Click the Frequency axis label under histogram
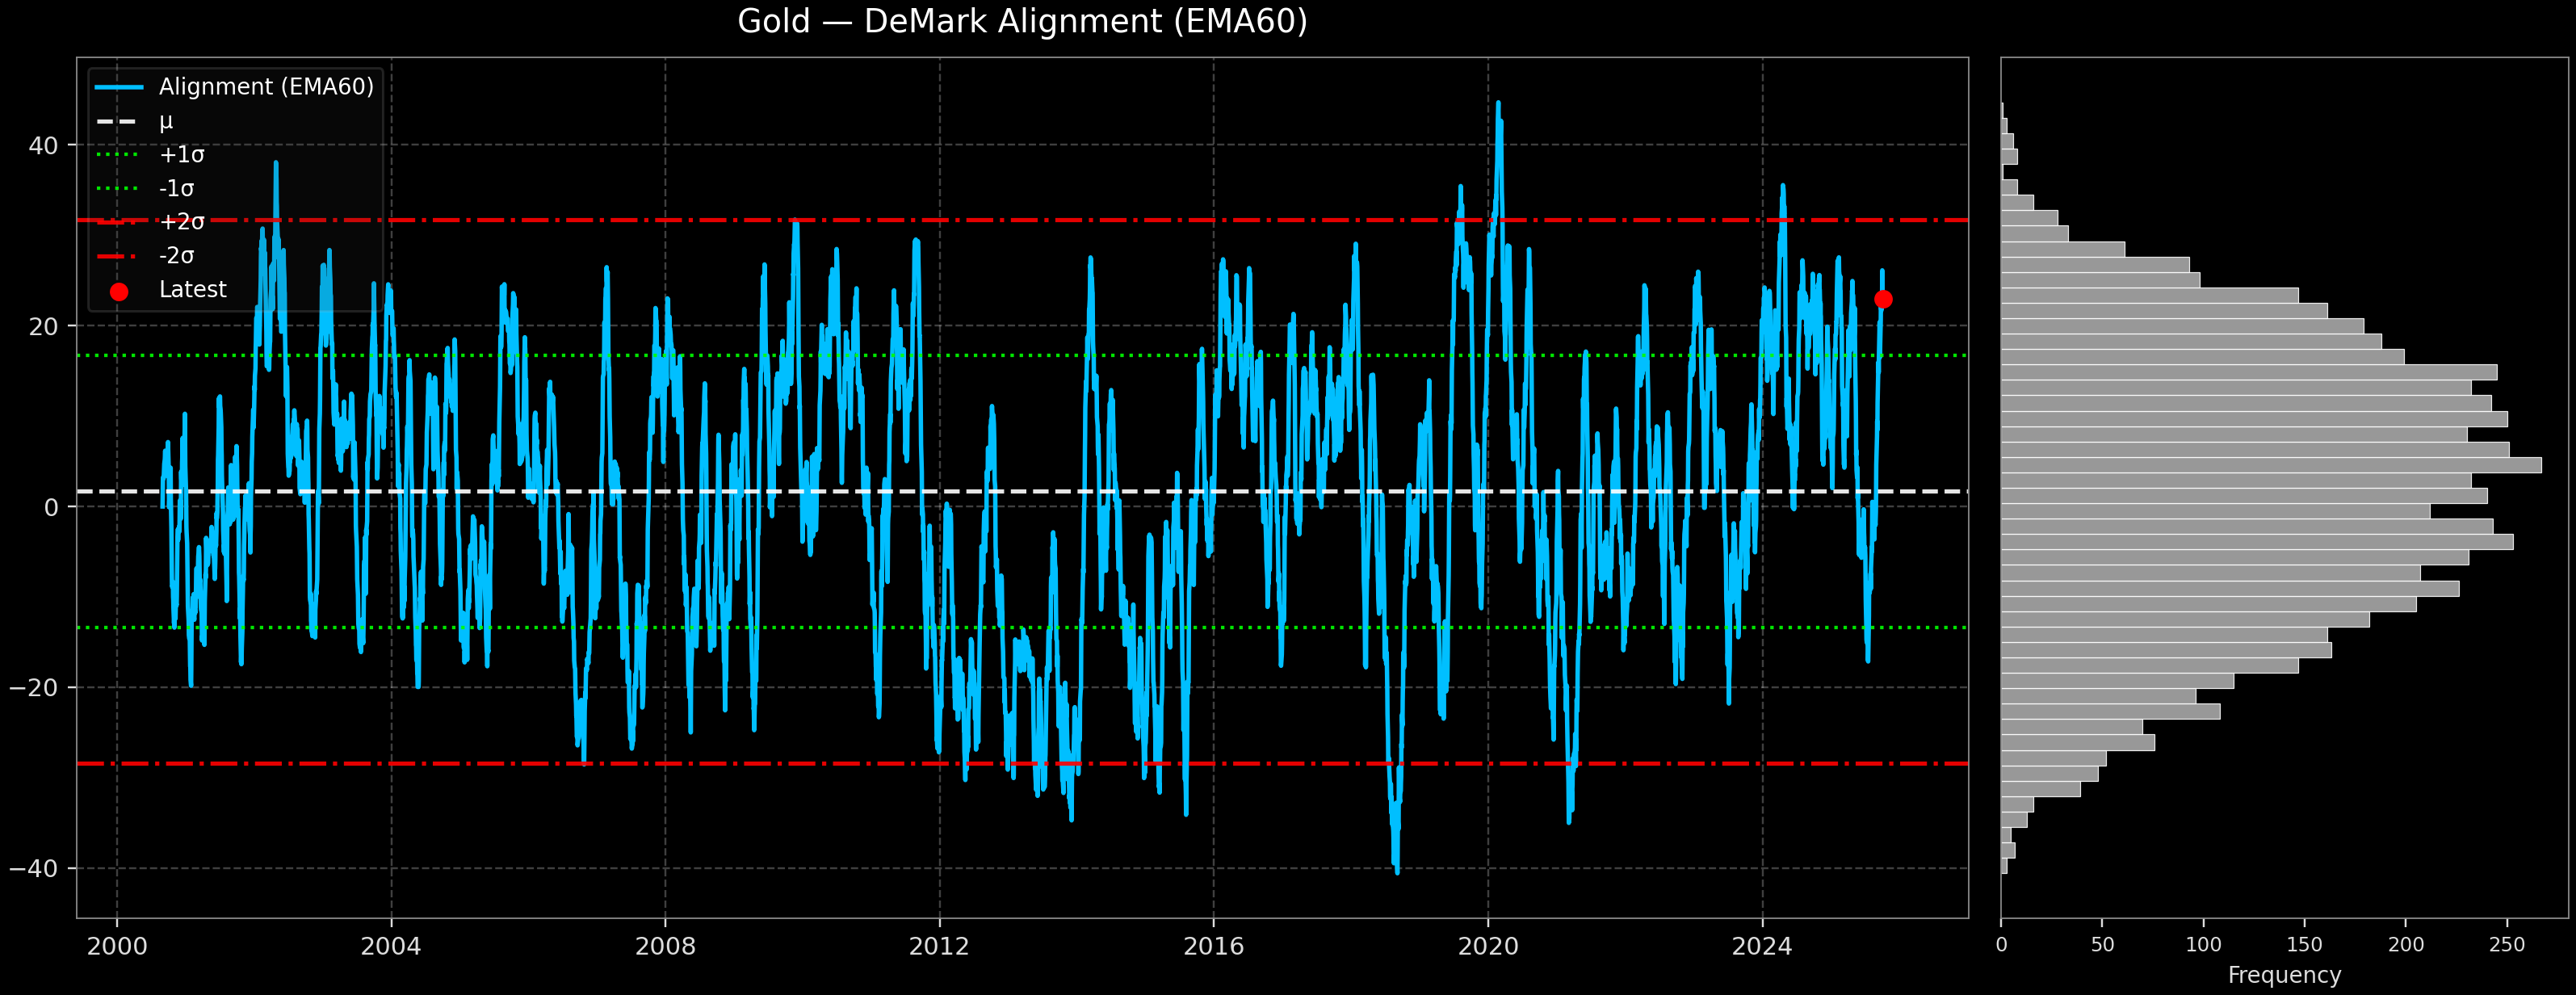The width and height of the screenshot is (2576, 995). [2284, 975]
